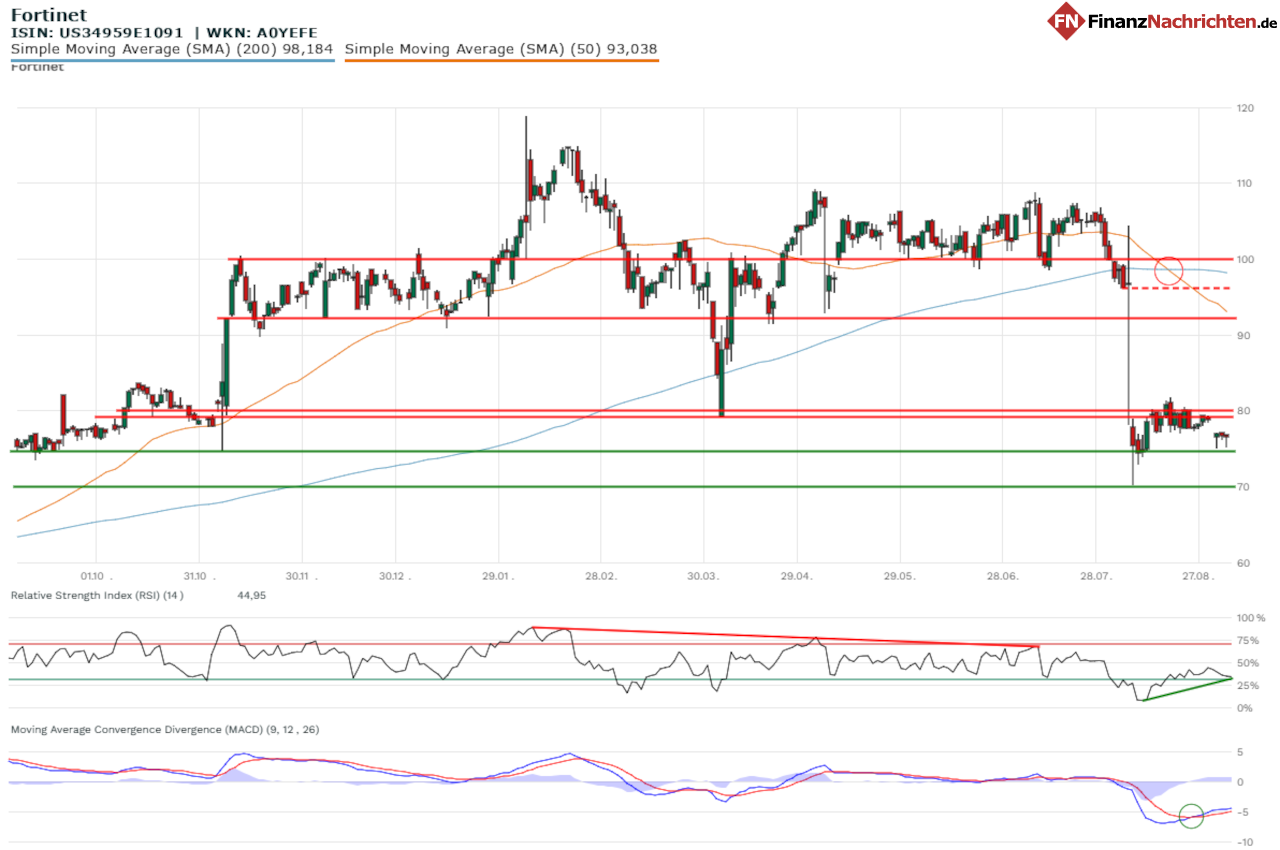Click the 28.06. date axis label
Viewport: 1280px width, 850px height.
tap(1002, 577)
